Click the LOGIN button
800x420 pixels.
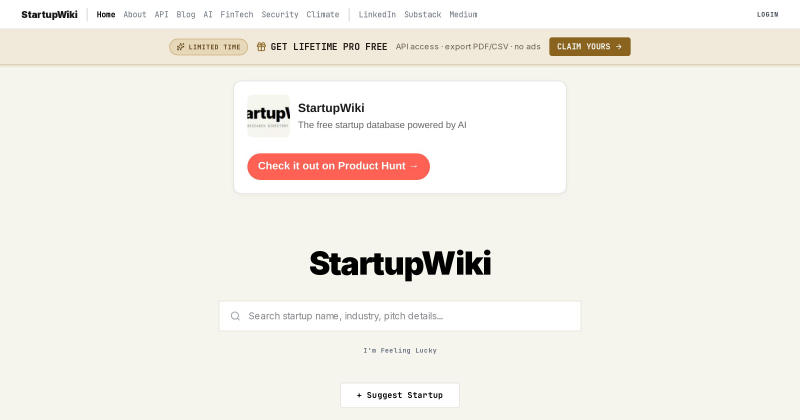click(767, 14)
